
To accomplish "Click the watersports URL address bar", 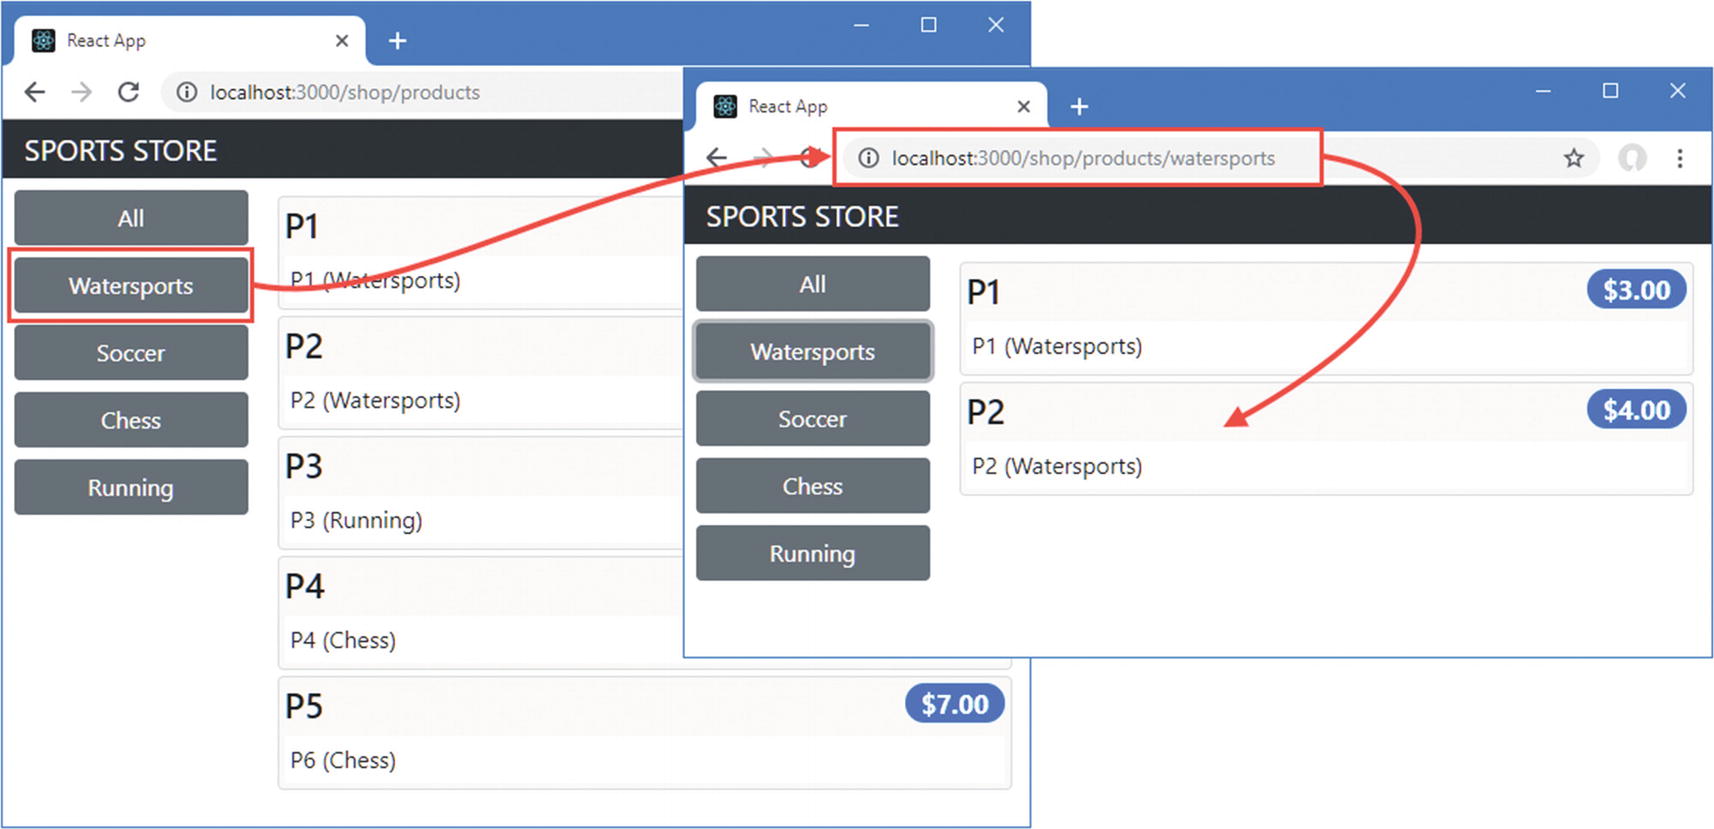I will tap(1083, 158).
